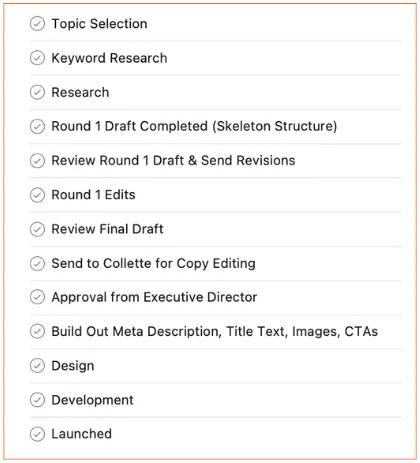This screenshot has width=420, height=463.
Task: Check the Launched task circle
Action: click(37, 434)
